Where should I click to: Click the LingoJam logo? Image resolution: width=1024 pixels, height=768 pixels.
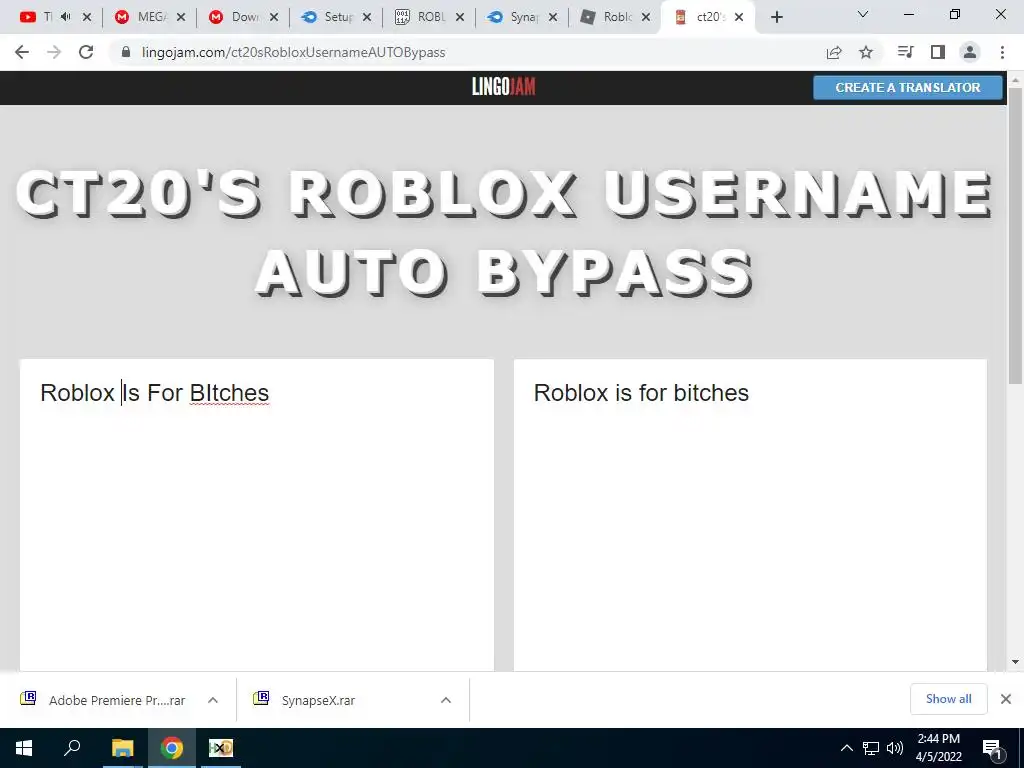click(504, 87)
